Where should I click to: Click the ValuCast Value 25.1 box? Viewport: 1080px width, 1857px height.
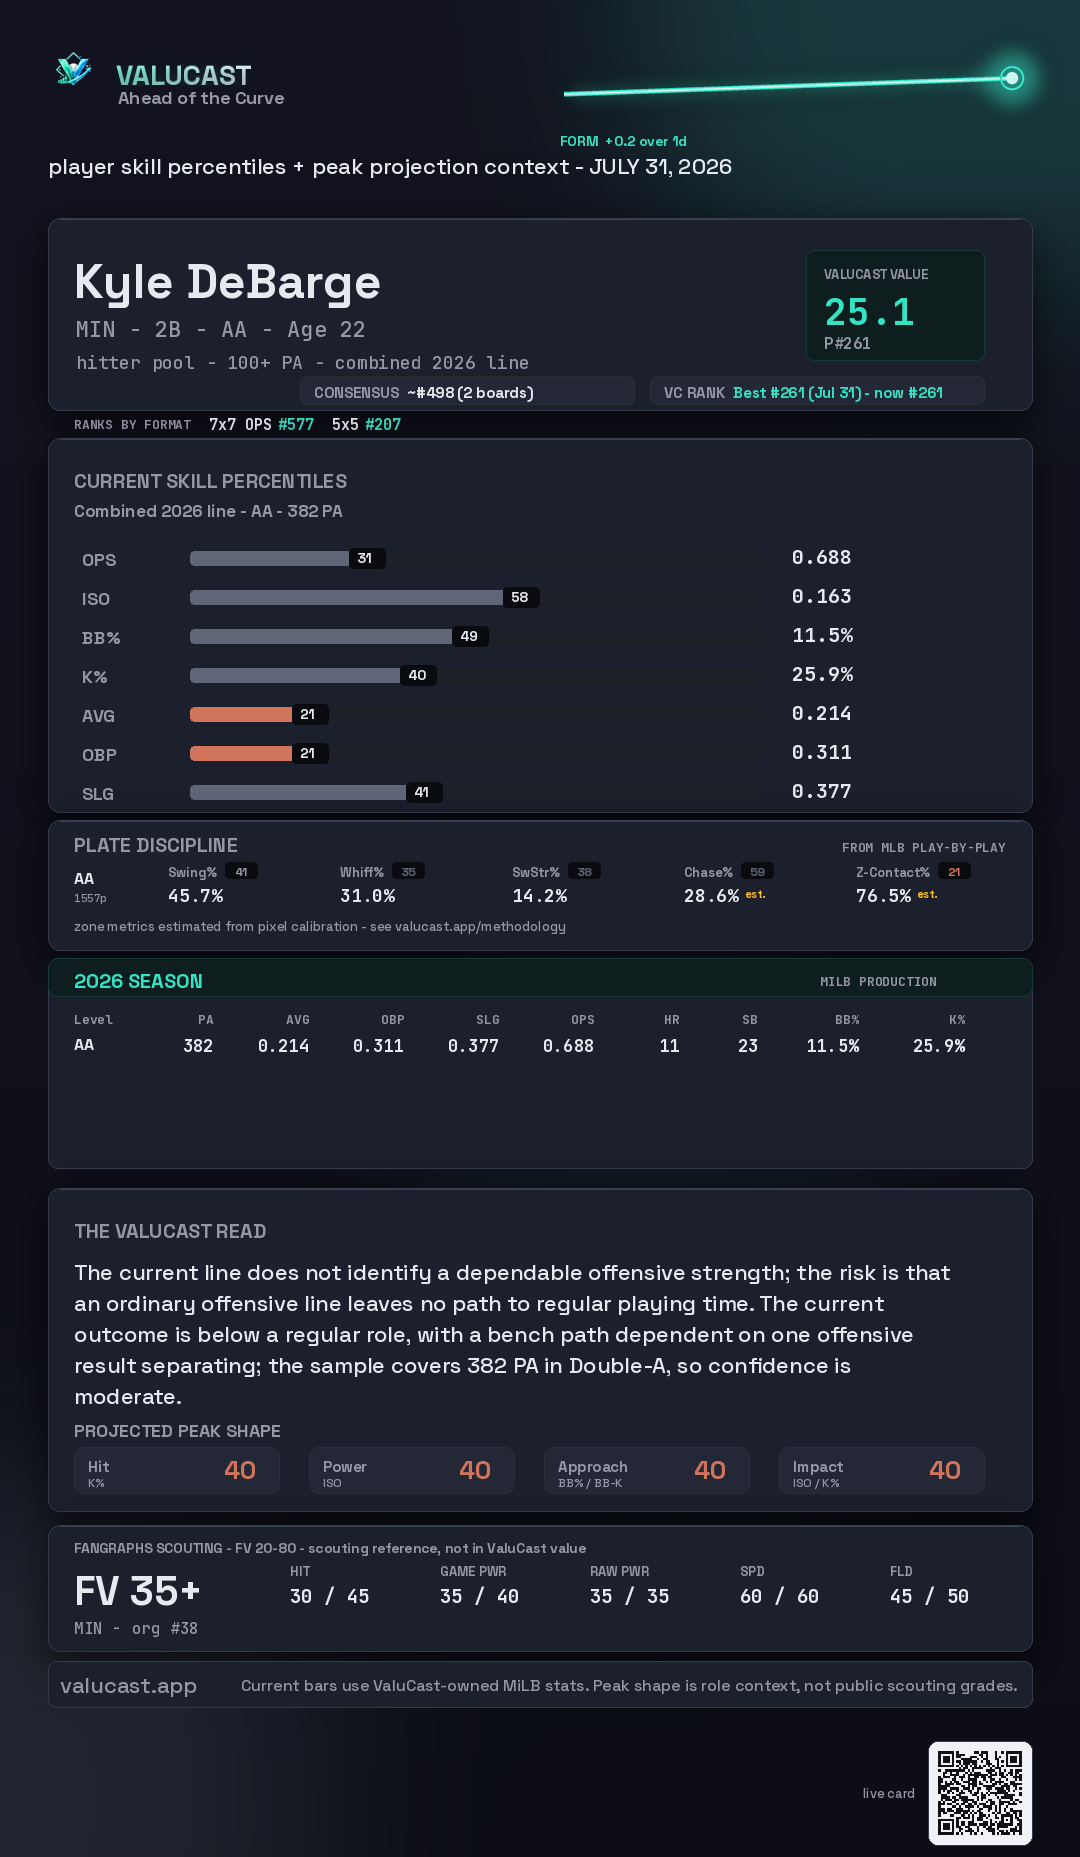[895, 305]
